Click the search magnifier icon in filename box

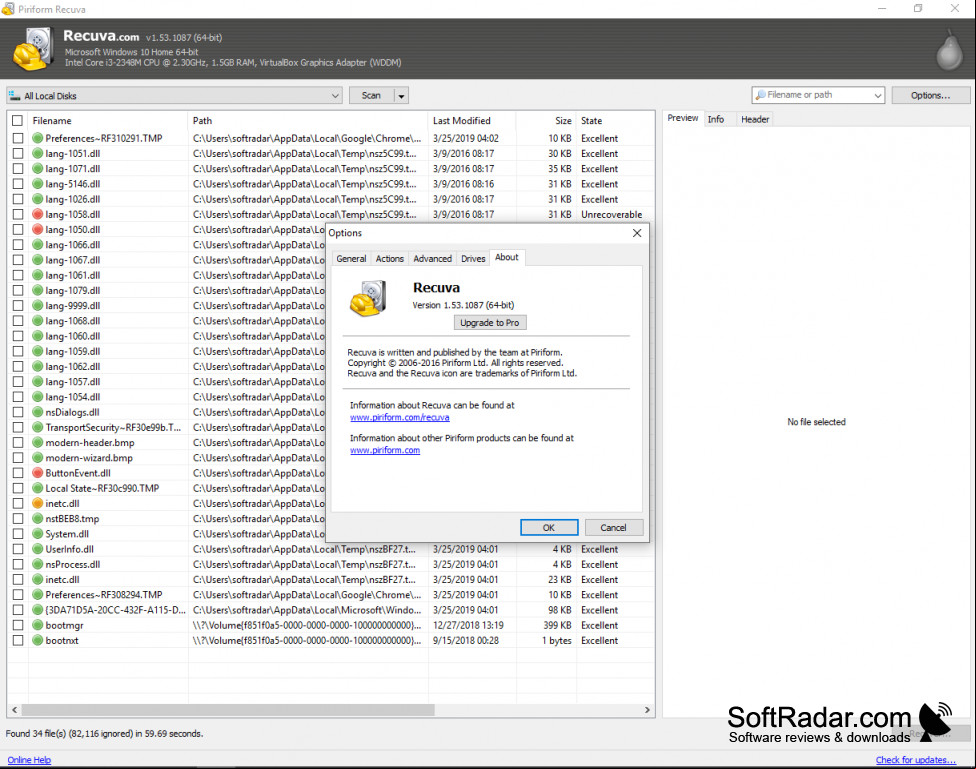(x=760, y=95)
